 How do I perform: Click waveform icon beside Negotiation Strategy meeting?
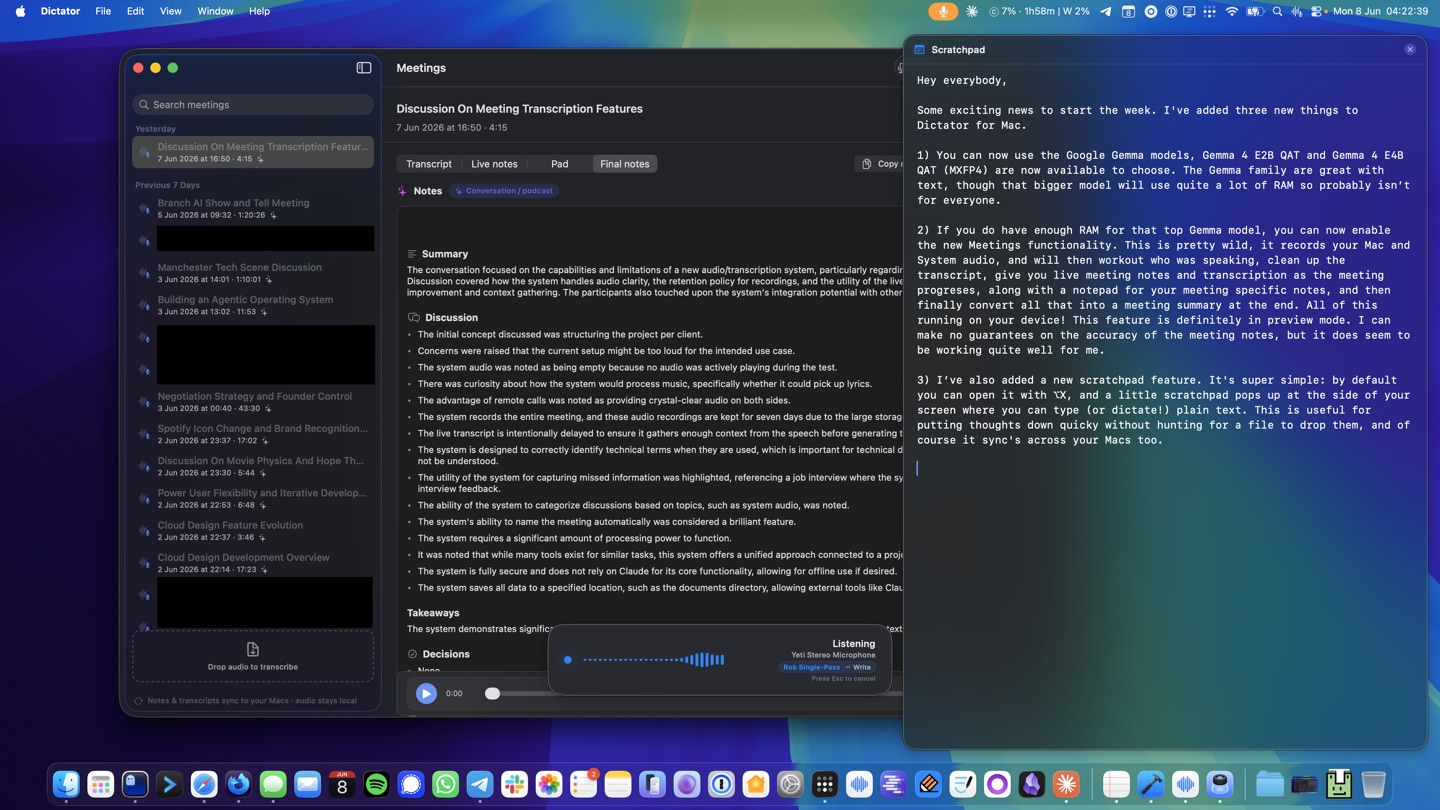(144, 402)
